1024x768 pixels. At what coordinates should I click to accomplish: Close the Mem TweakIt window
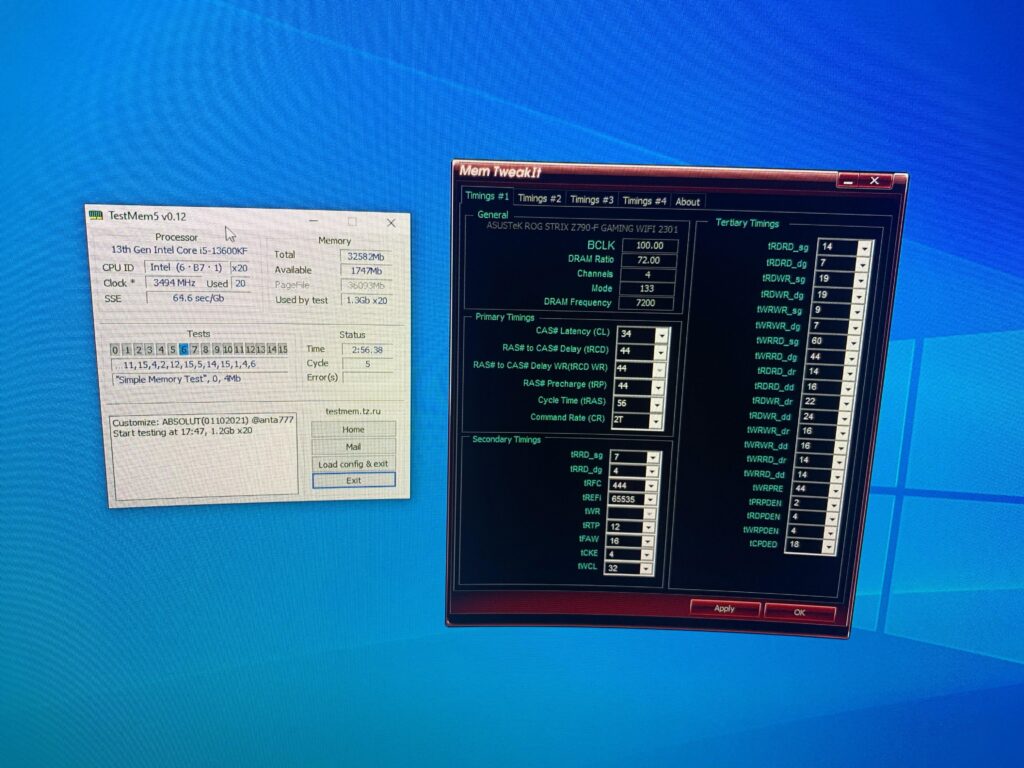click(875, 181)
